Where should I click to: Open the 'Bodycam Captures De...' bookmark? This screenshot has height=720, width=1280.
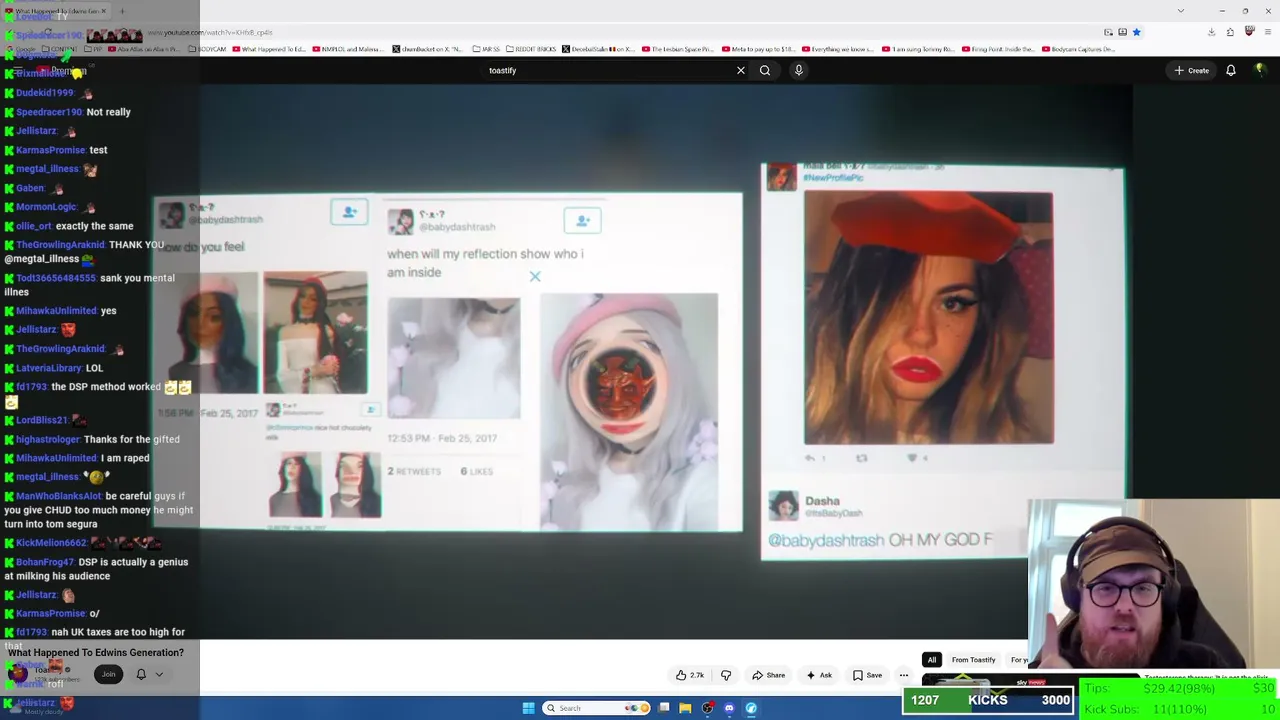tap(1079, 49)
